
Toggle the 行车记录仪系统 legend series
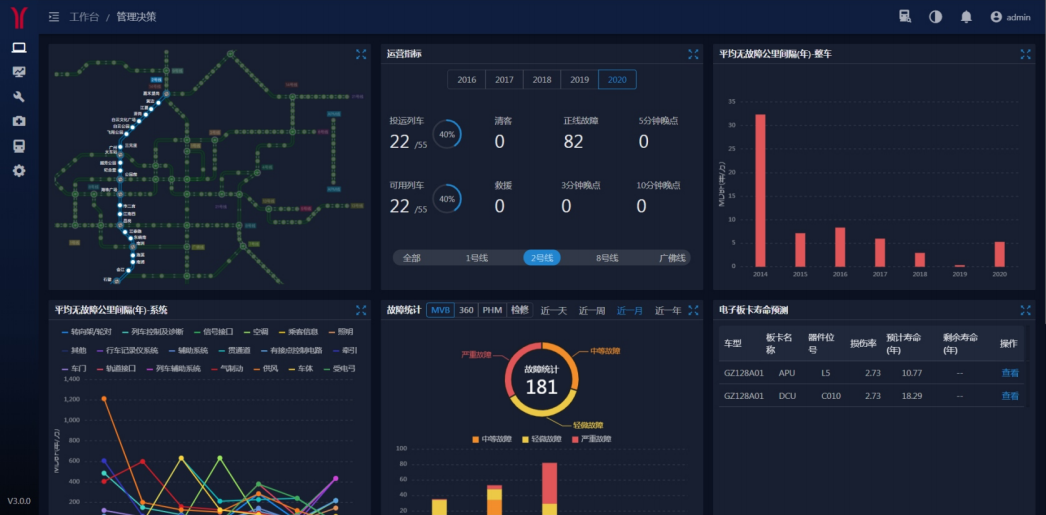pyautogui.click(x=126, y=350)
